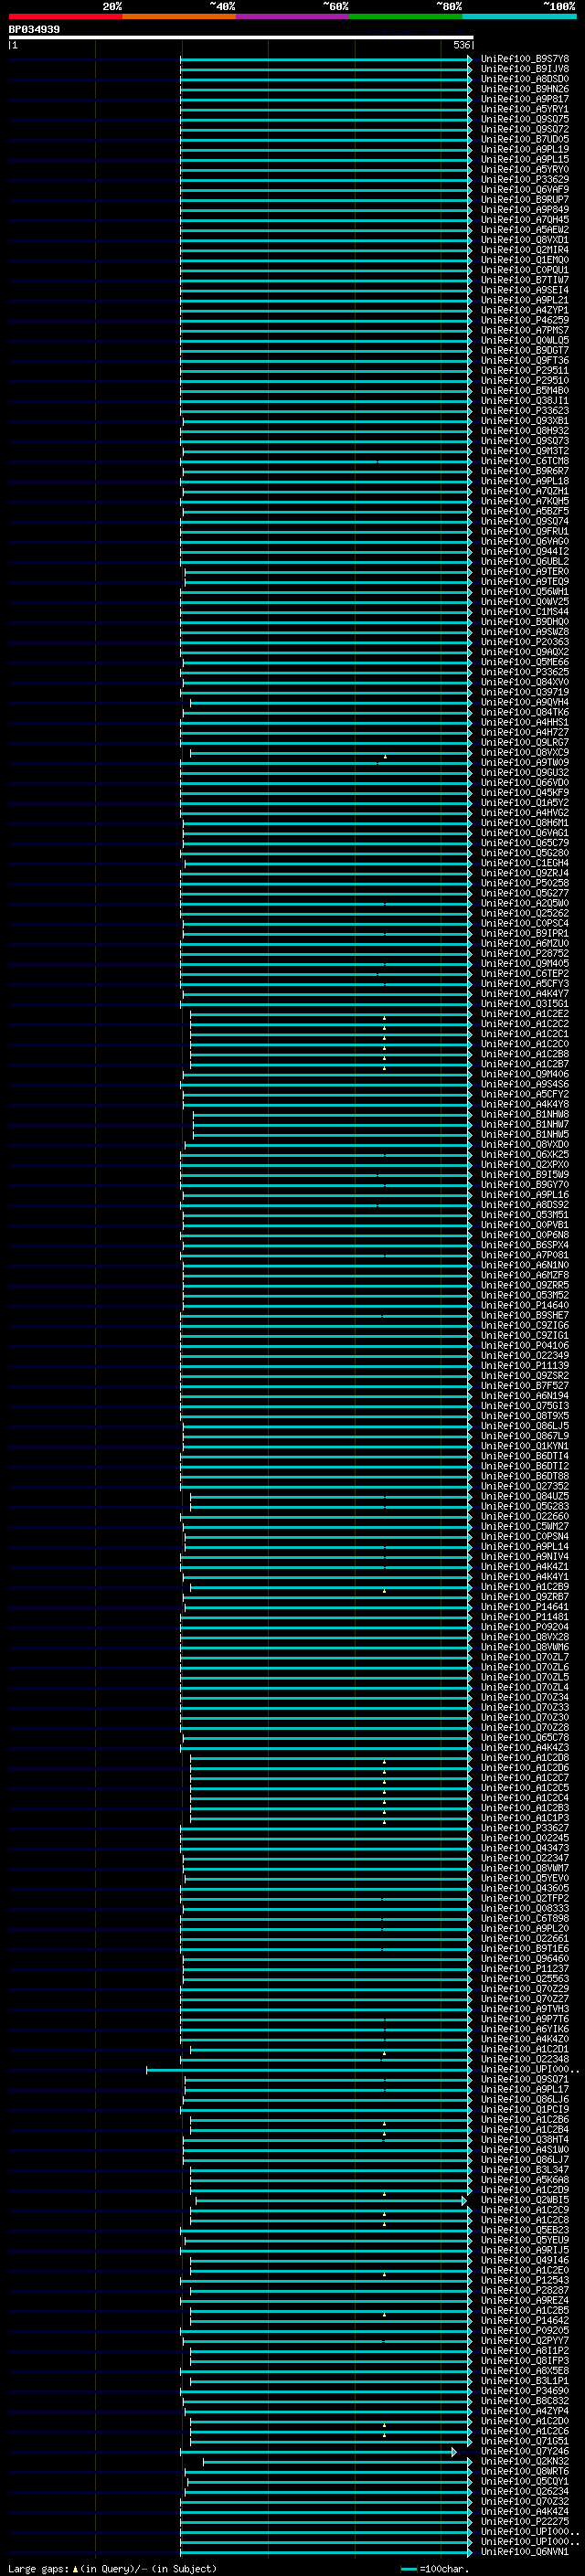
Task: Open hit UniRef100_P33623
Action: tap(525, 411)
